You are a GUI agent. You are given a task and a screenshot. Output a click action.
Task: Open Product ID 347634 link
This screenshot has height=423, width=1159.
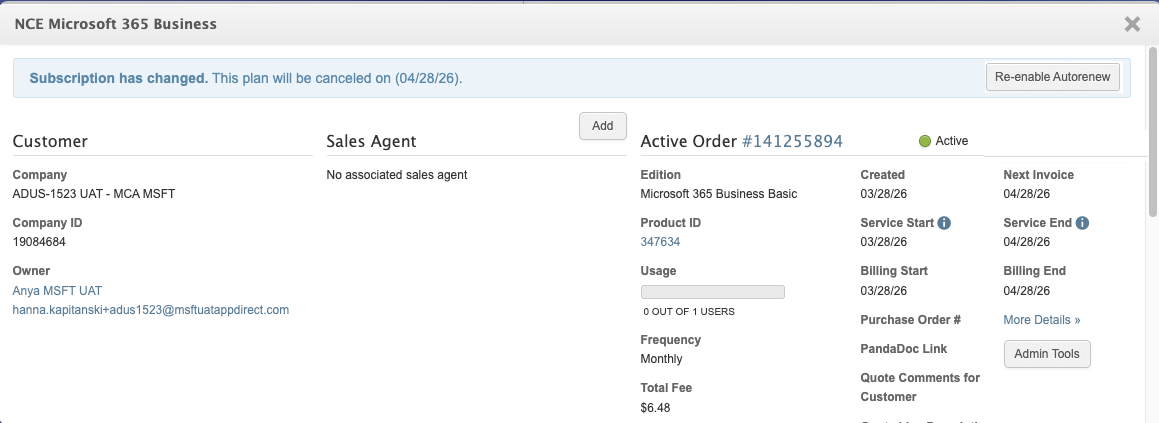tap(660, 242)
